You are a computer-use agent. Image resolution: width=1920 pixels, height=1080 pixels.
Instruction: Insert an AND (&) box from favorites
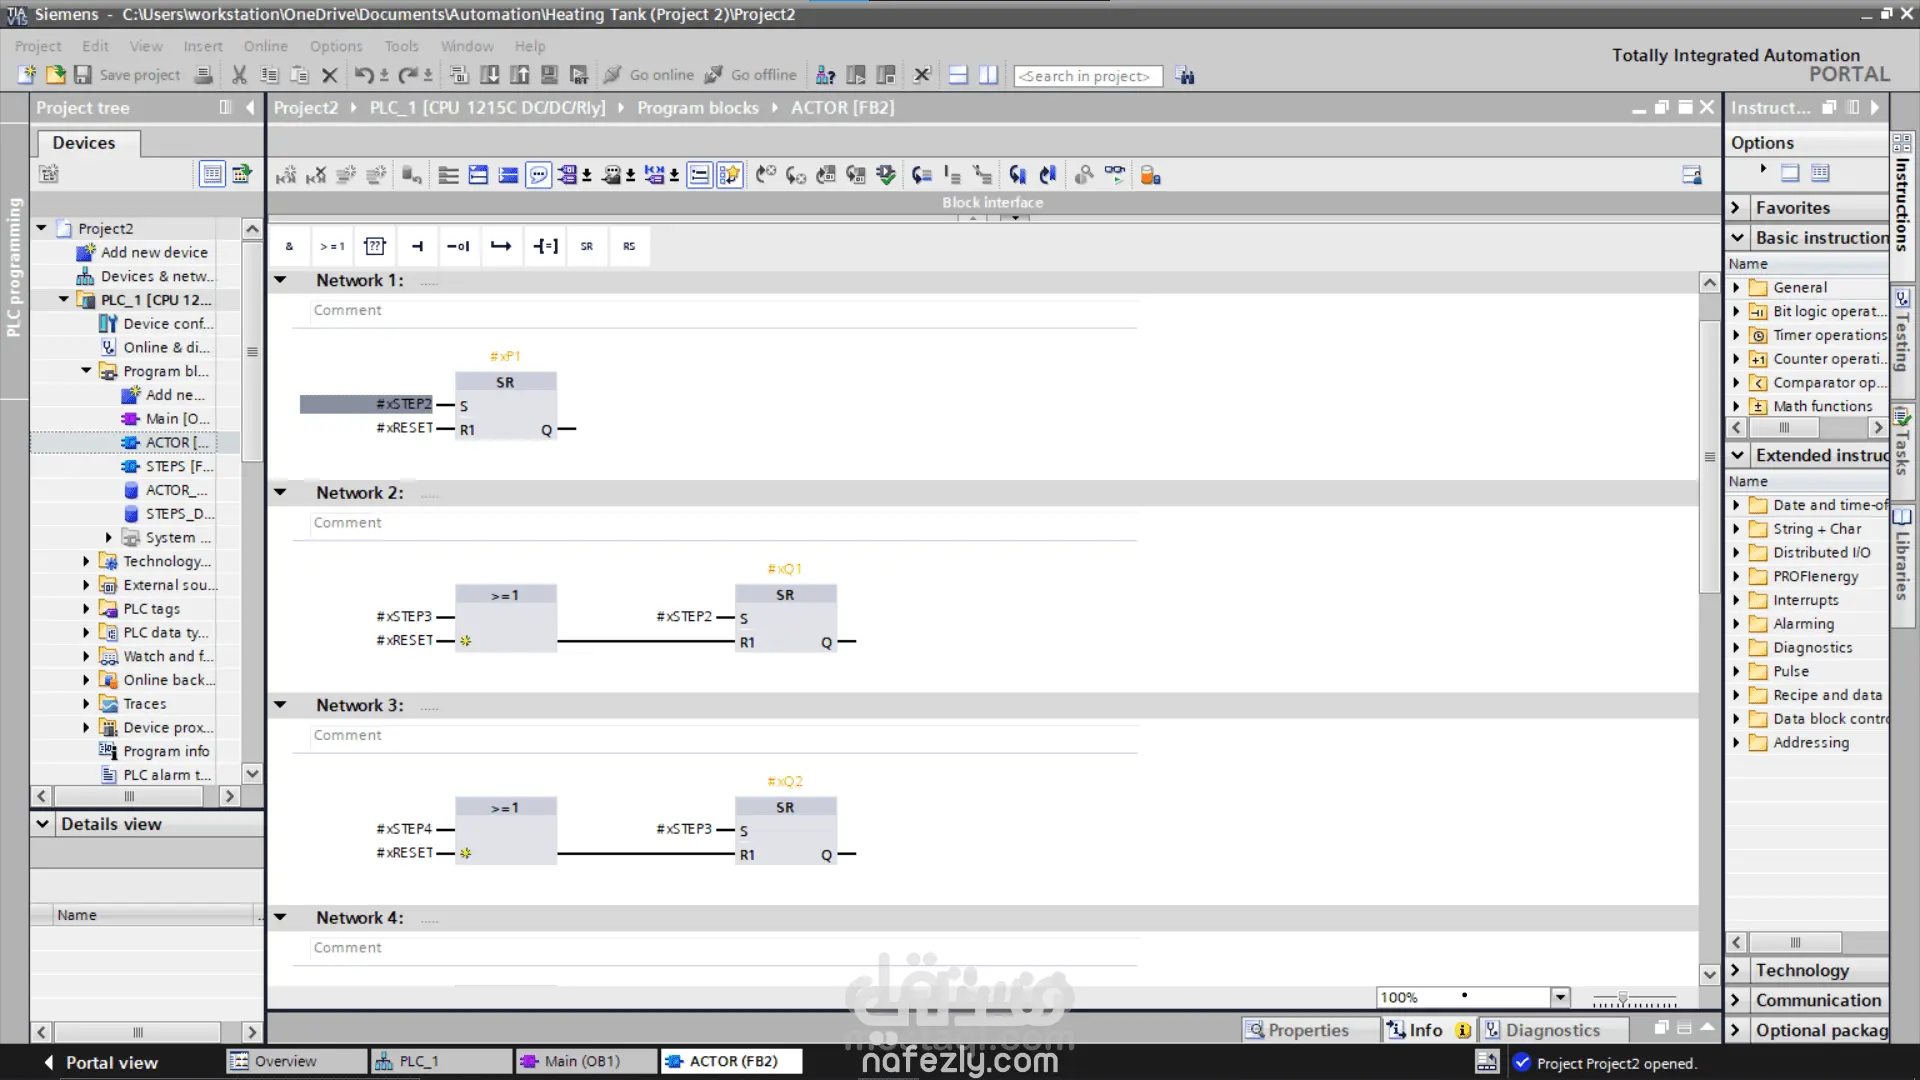coord(289,246)
